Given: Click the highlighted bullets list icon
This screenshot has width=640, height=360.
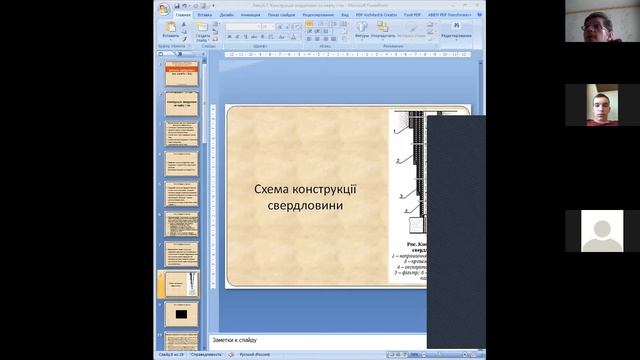Looking at the screenshot, I should (x=309, y=24).
